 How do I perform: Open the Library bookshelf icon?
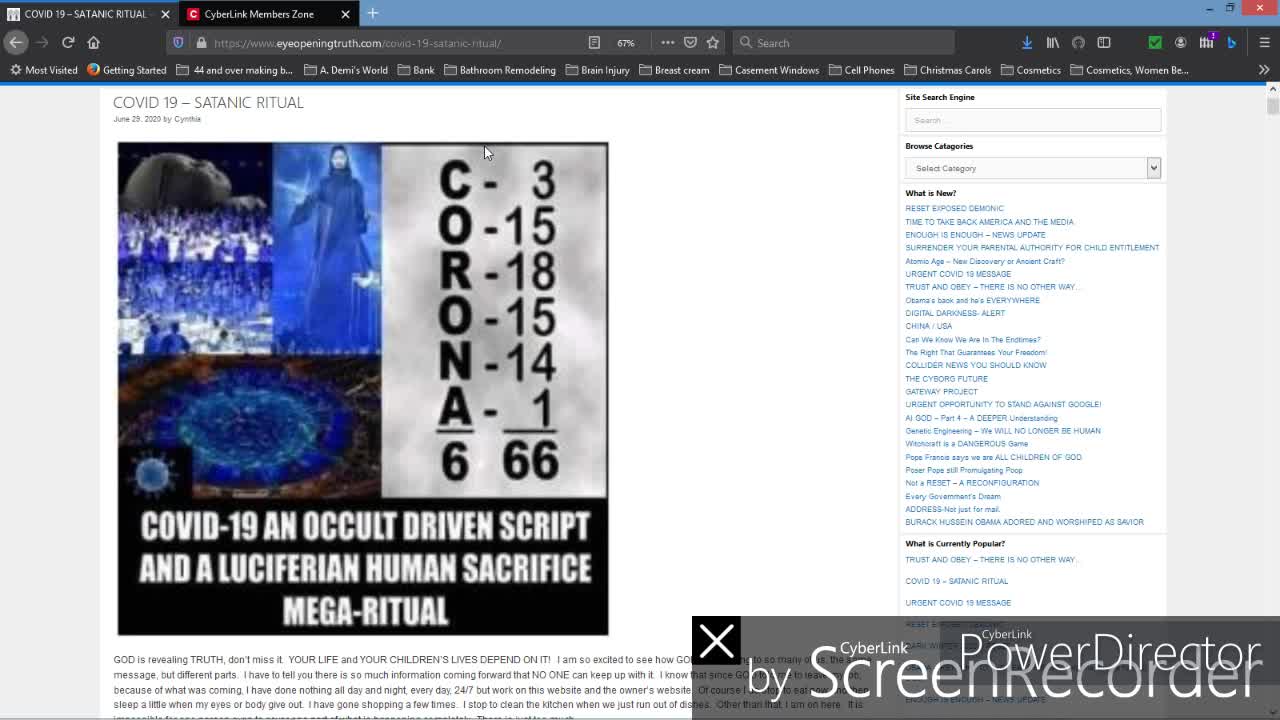pos(1053,42)
